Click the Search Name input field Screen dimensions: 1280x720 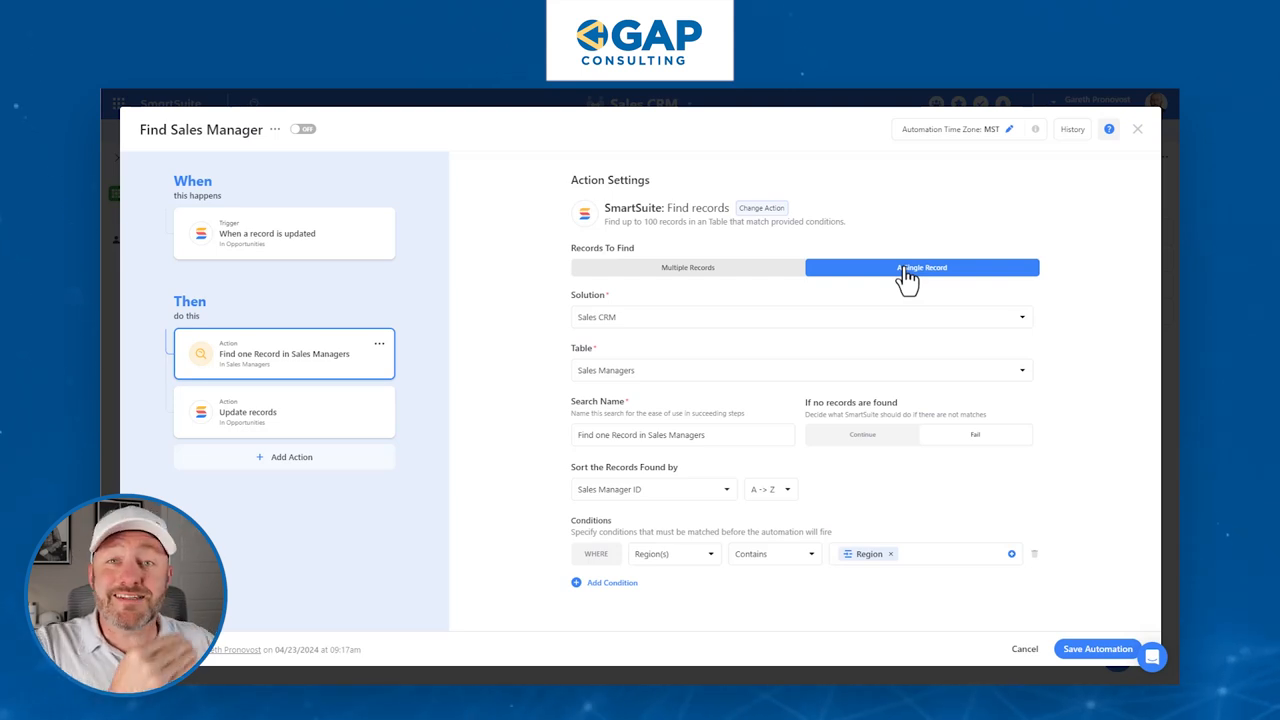click(683, 435)
